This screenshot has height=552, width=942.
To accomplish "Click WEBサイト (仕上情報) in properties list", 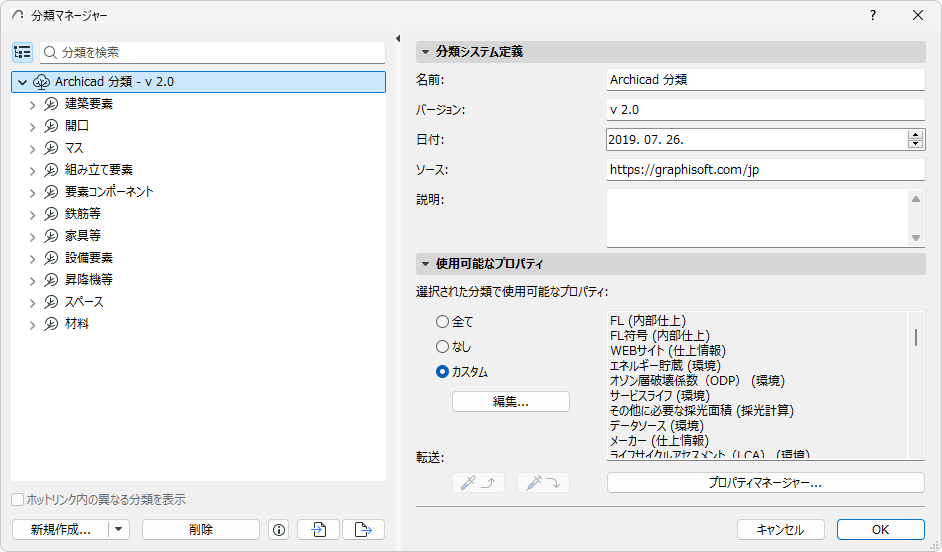I will (x=668, y=351).
